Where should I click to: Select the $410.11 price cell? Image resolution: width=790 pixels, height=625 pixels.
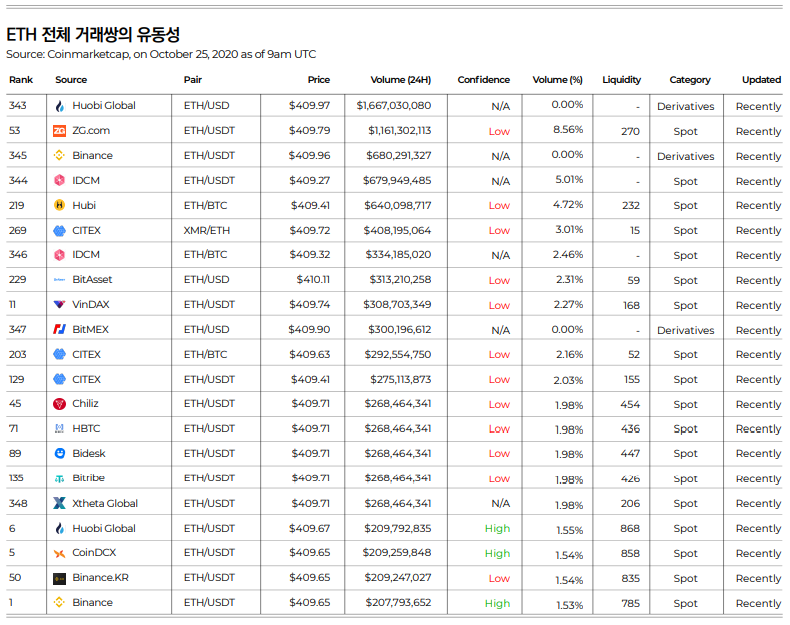pyautogui.click(x=313, y=280)
